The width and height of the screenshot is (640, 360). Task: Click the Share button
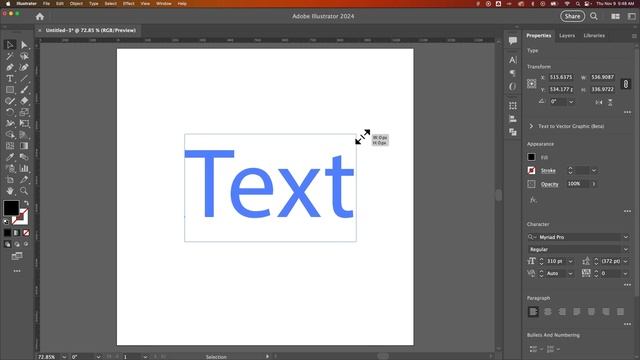[572, 16]
